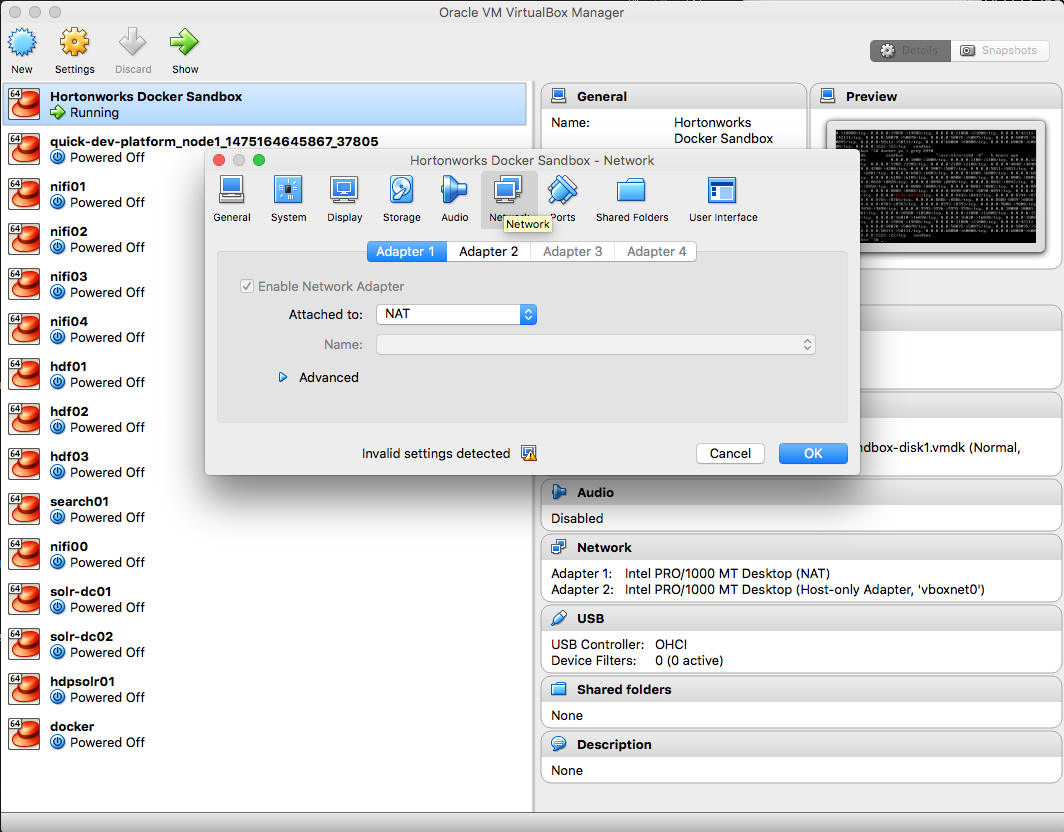The image size is (1064, 832).
Task: Click the Shared Folders icon
Action: [631, 192]
